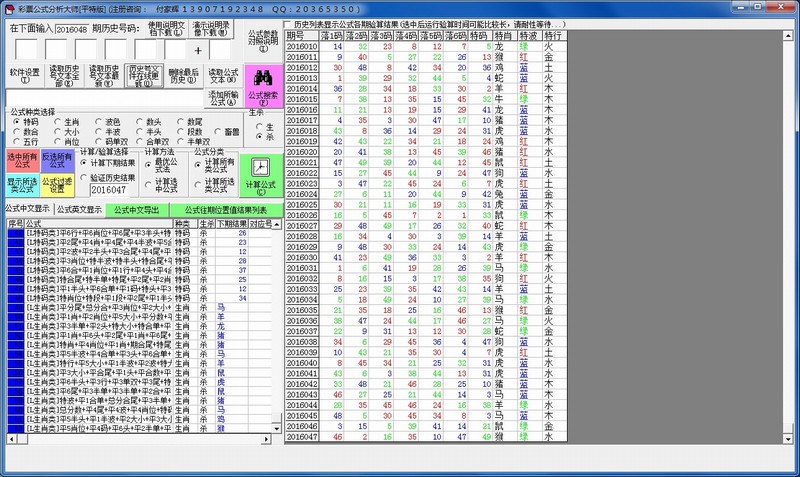Click the green 公式中文导出 button

click(137, 210)
